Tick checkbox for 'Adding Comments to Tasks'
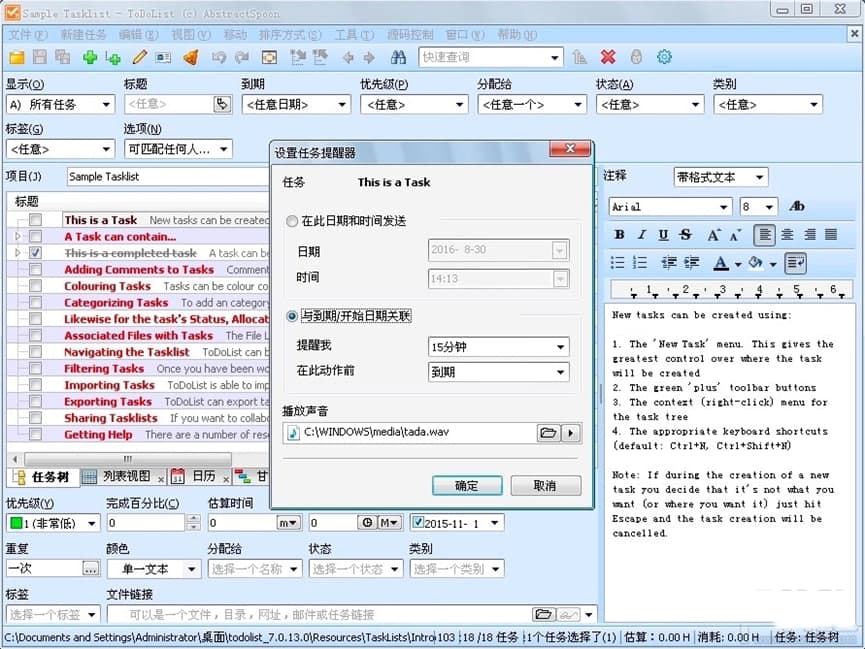 (35, 269)
